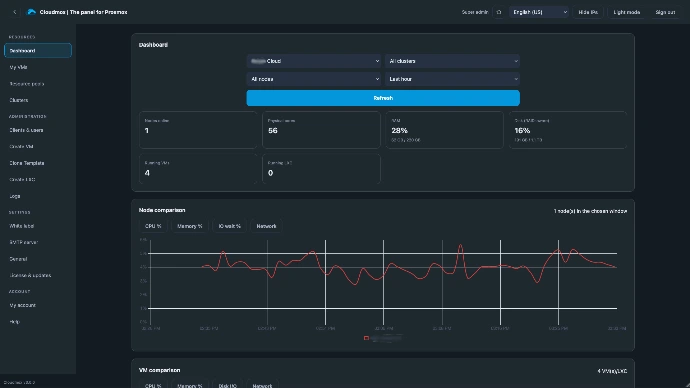Click the Super admin role label
Viewport: 690px width, 388px height.
pyautogui.click(x=475, y=12)
